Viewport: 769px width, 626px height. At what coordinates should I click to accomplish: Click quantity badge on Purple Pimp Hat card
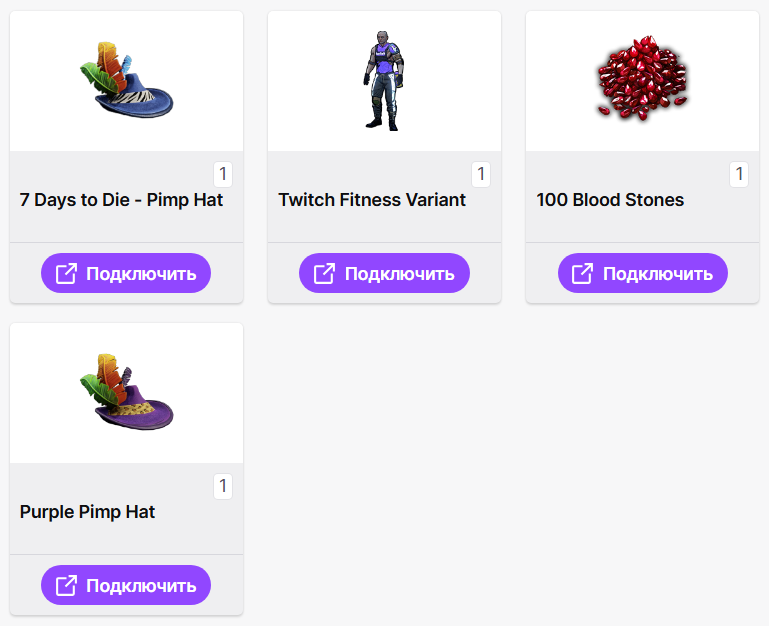point(223,486)
